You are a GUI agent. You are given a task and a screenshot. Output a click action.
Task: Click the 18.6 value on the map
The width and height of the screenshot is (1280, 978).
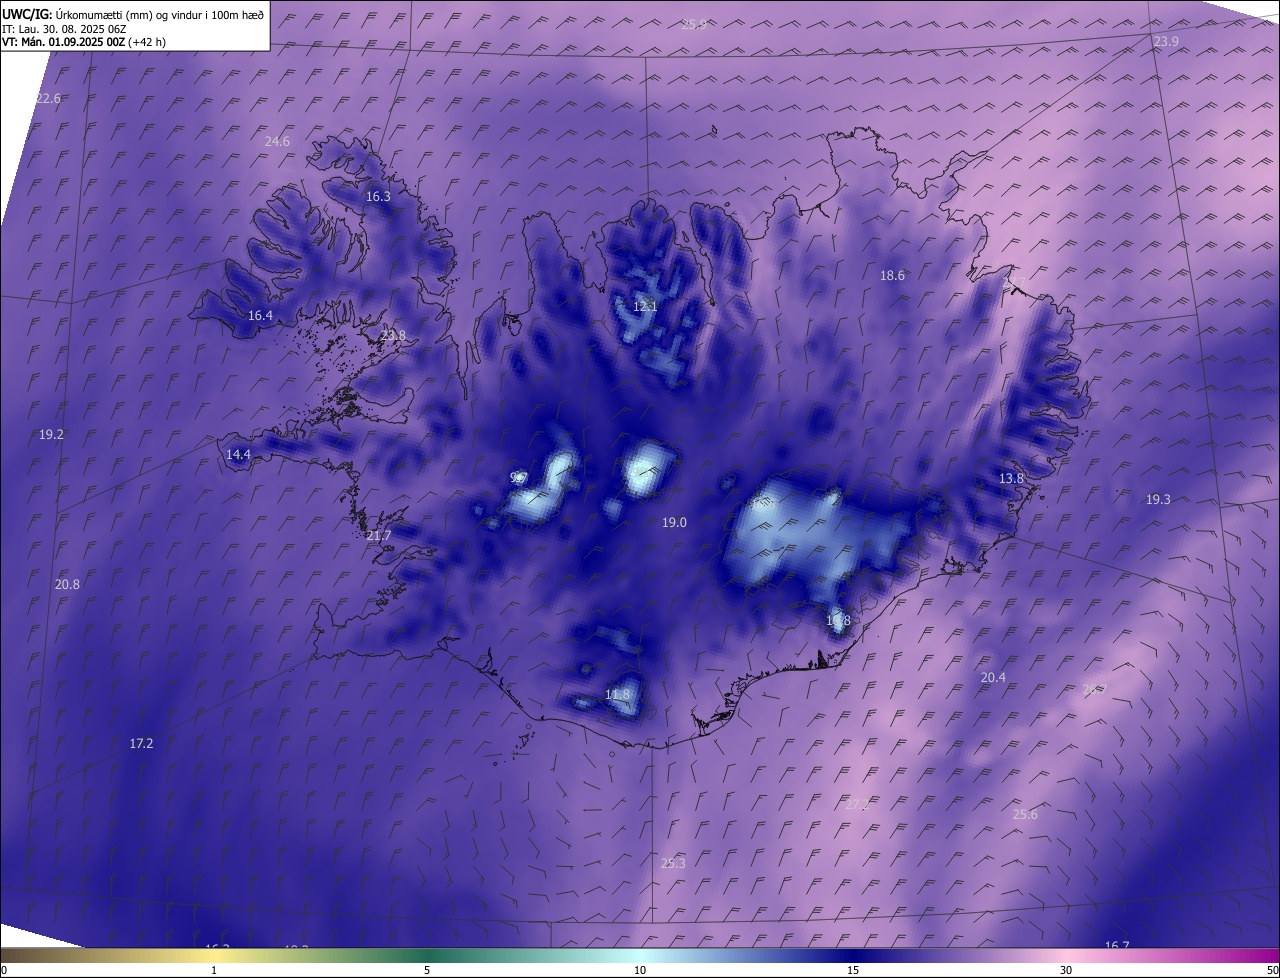tap(892, 275)
